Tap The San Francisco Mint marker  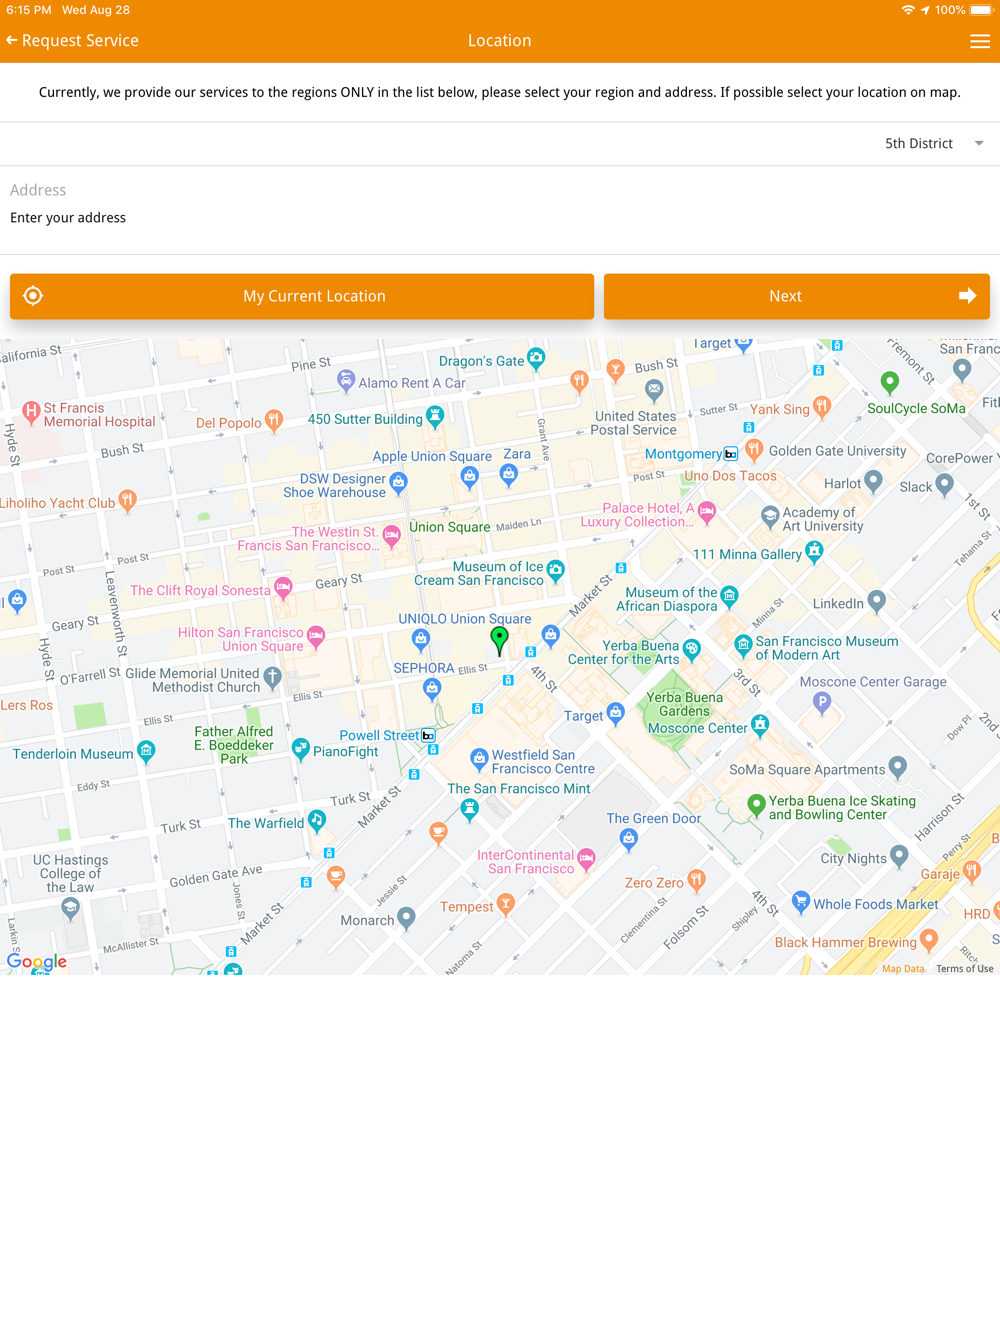point(469,810)
